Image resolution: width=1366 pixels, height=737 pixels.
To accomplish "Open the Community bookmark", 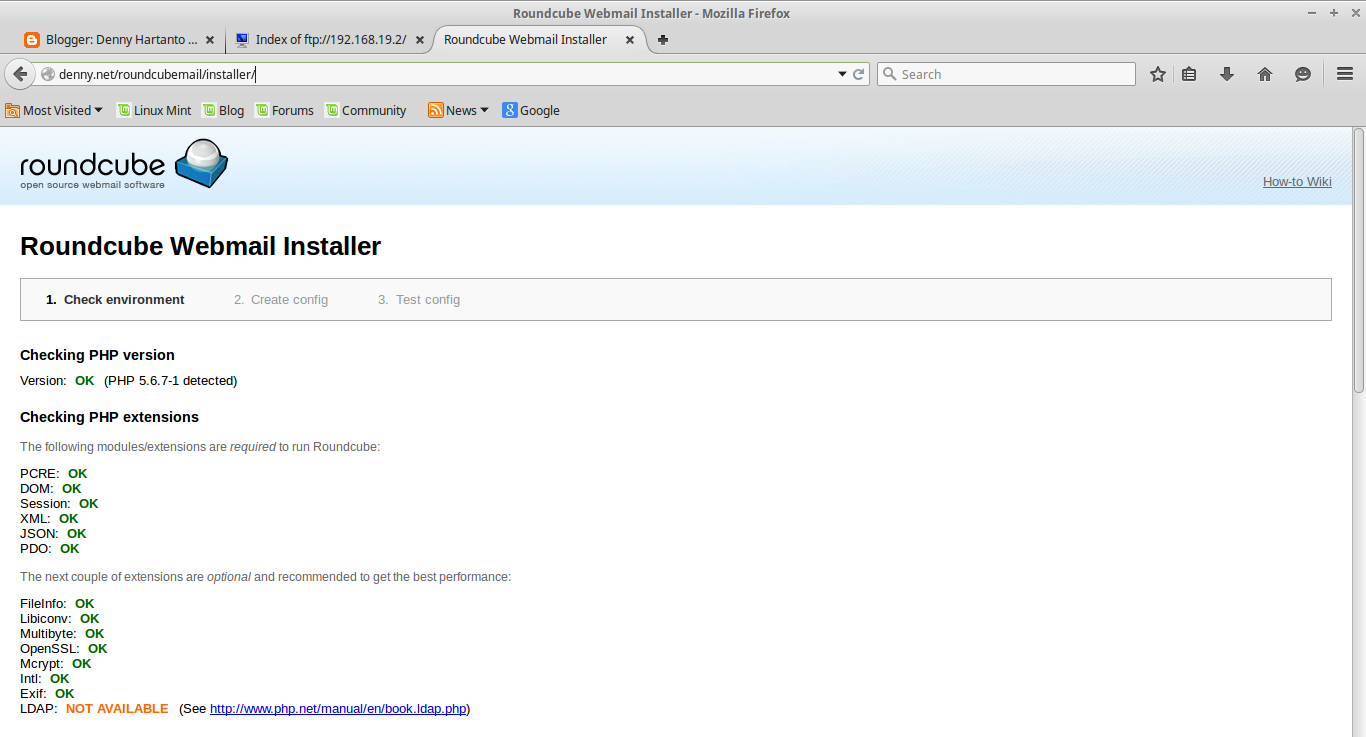I will [x=366, y=110].
